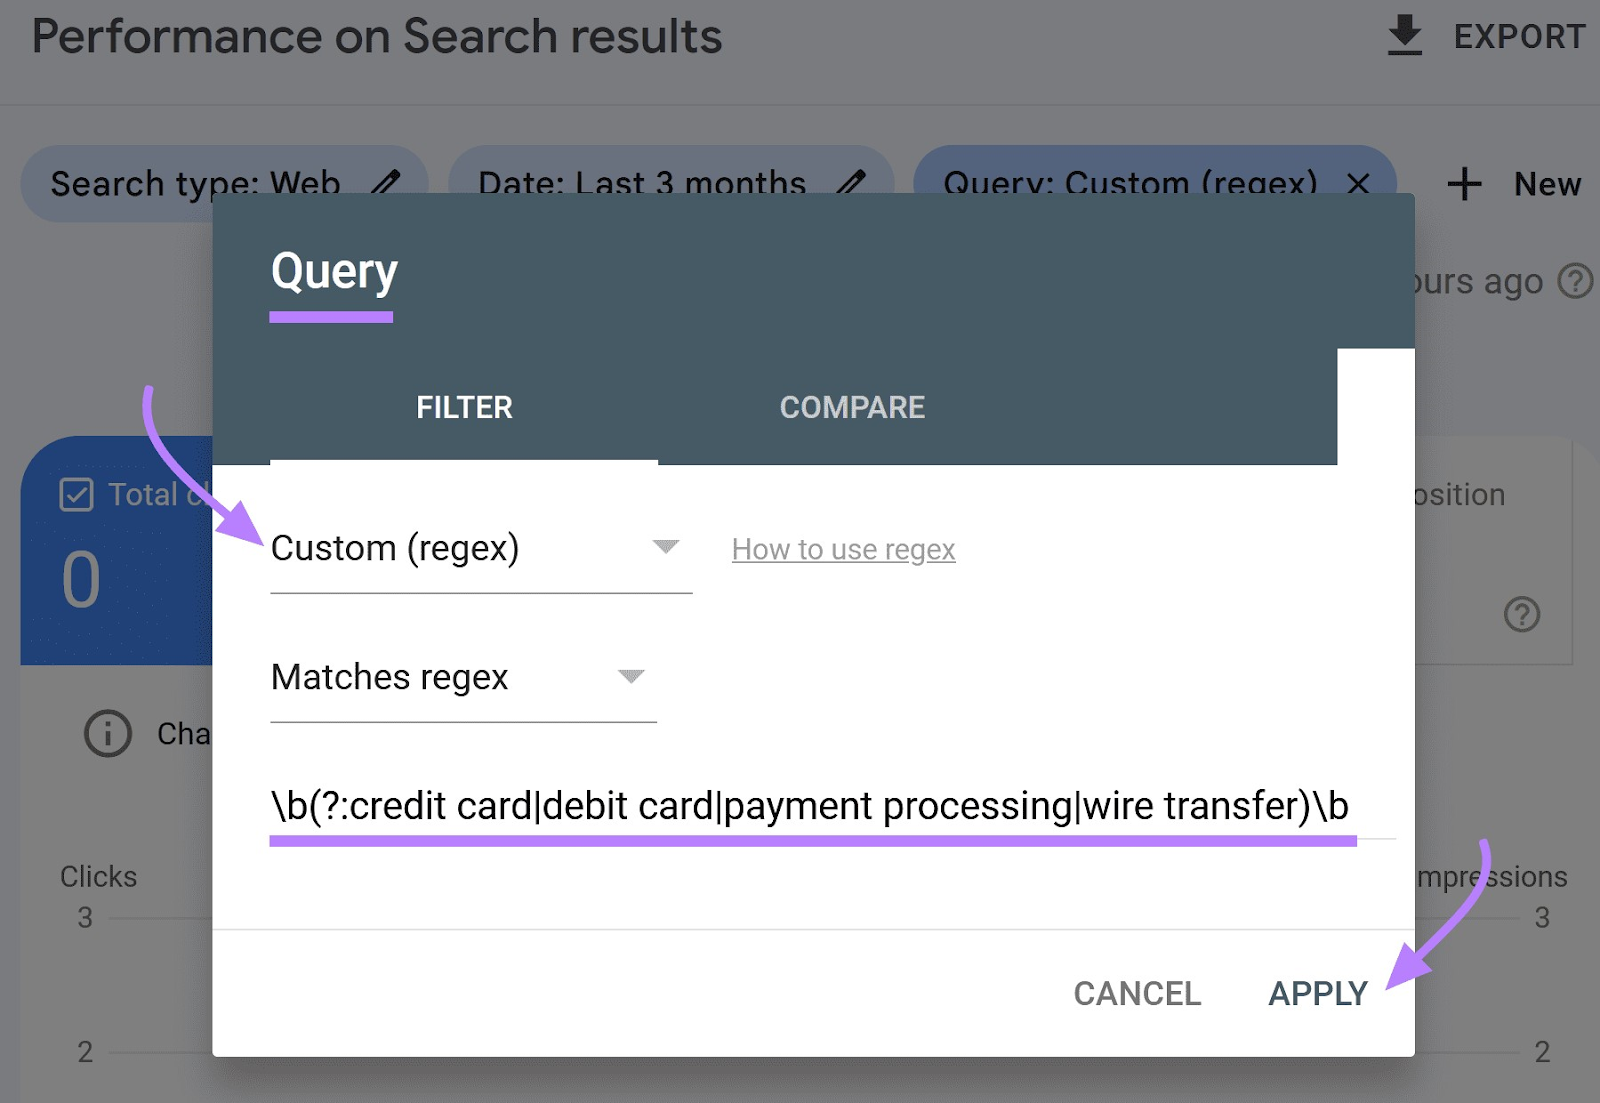
Task: Open the How to use regex link
Action: tap(843, 549)
